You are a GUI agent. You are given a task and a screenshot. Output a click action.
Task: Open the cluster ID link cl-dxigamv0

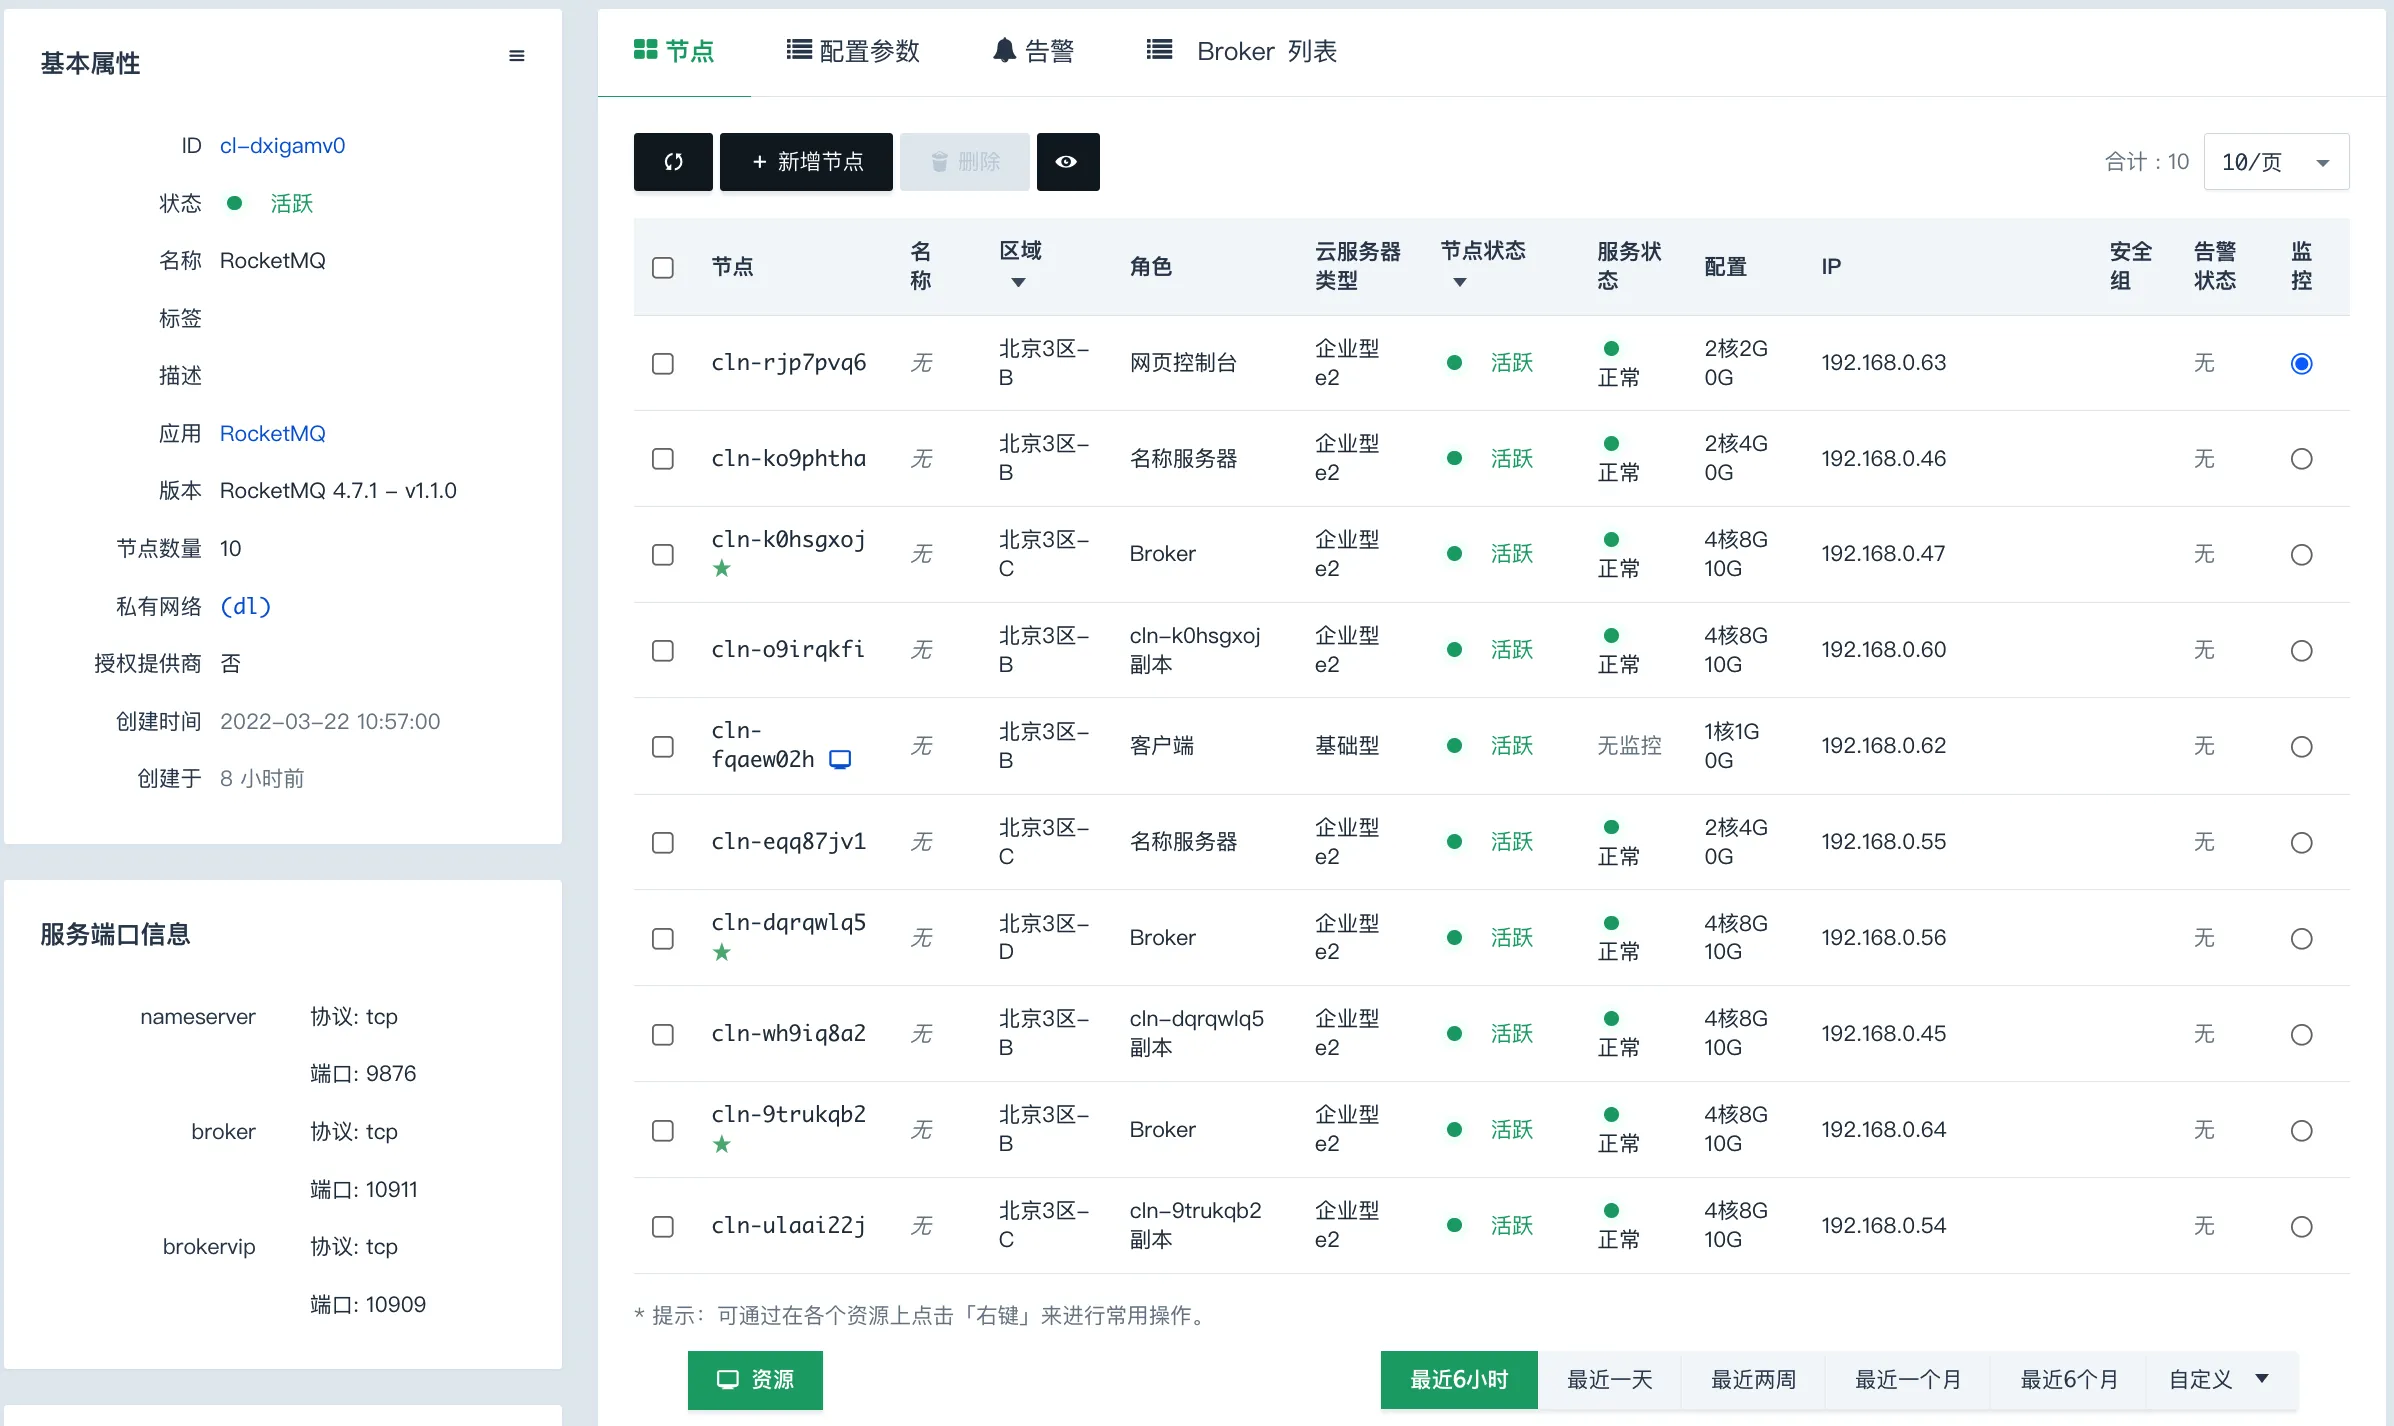click(x=283, y=146)
